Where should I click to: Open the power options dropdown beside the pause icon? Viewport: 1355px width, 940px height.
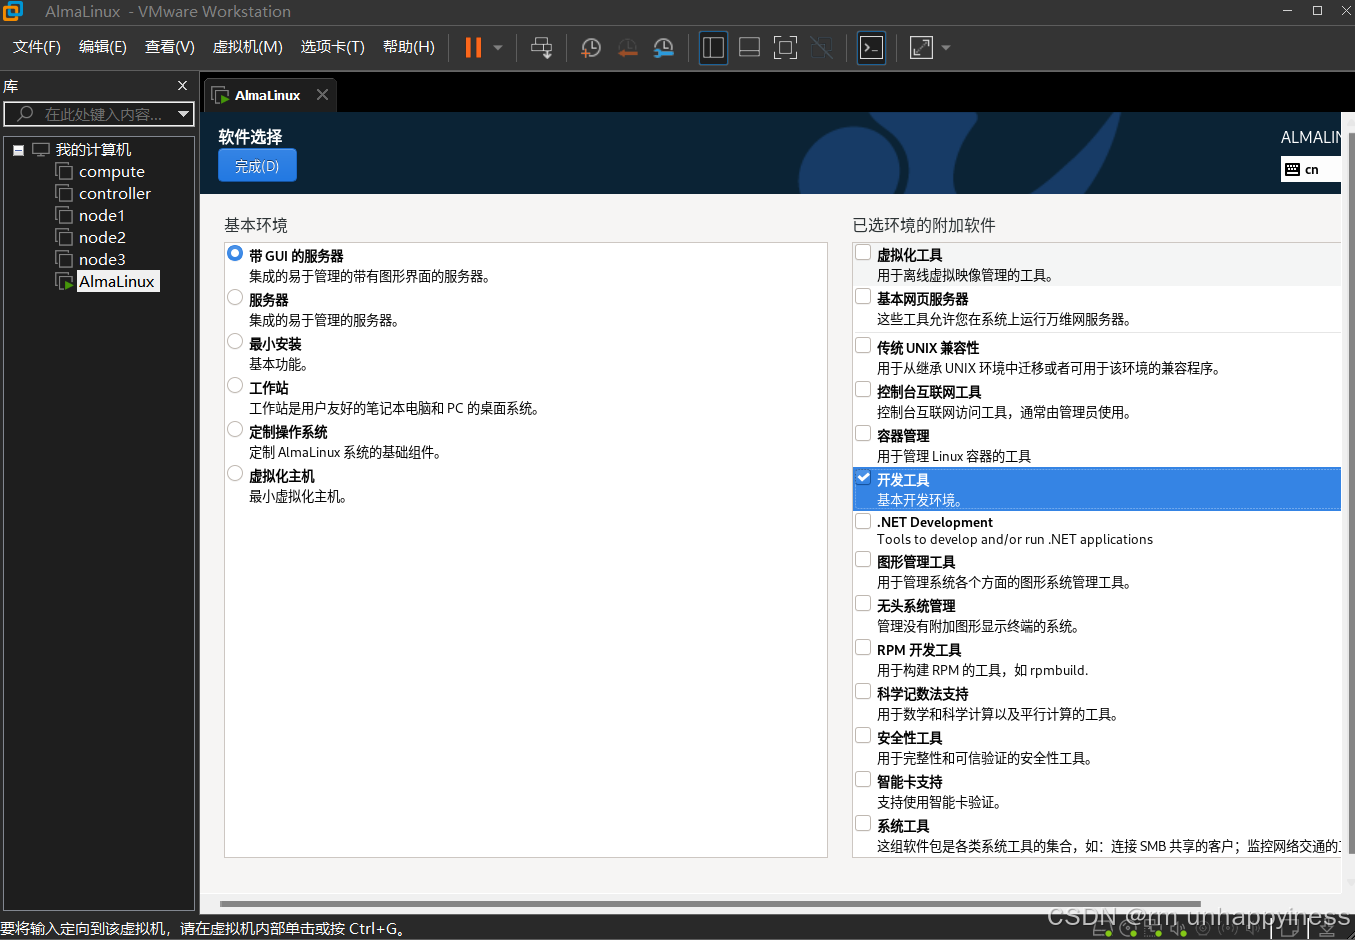pyautogui.click(x=498, y=47)
